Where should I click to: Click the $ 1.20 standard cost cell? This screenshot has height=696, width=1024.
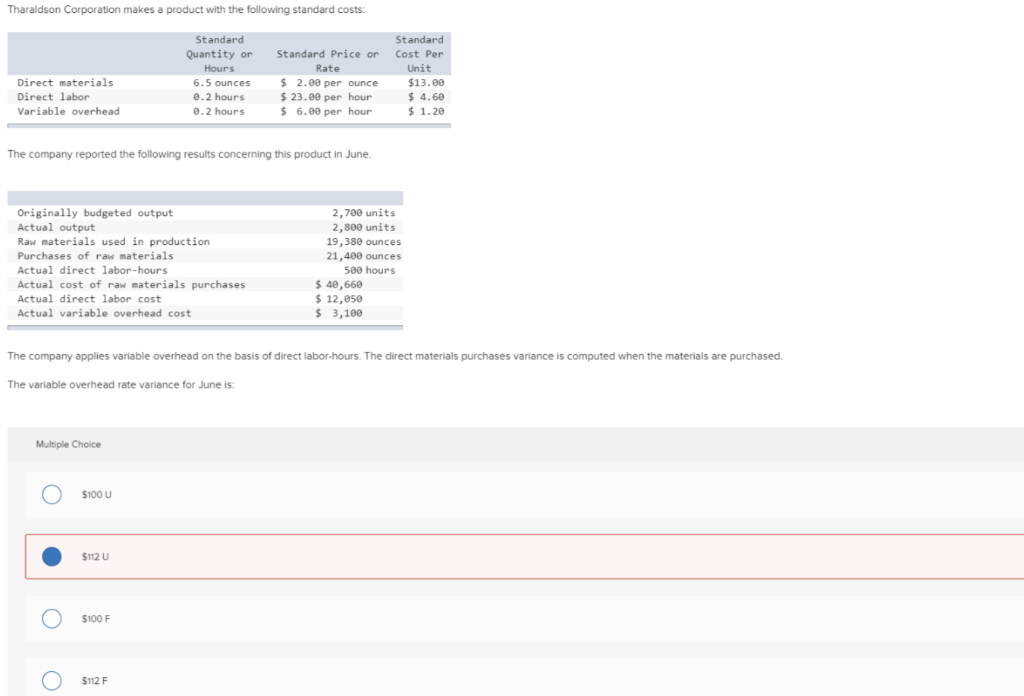click(x=426, y=111)
